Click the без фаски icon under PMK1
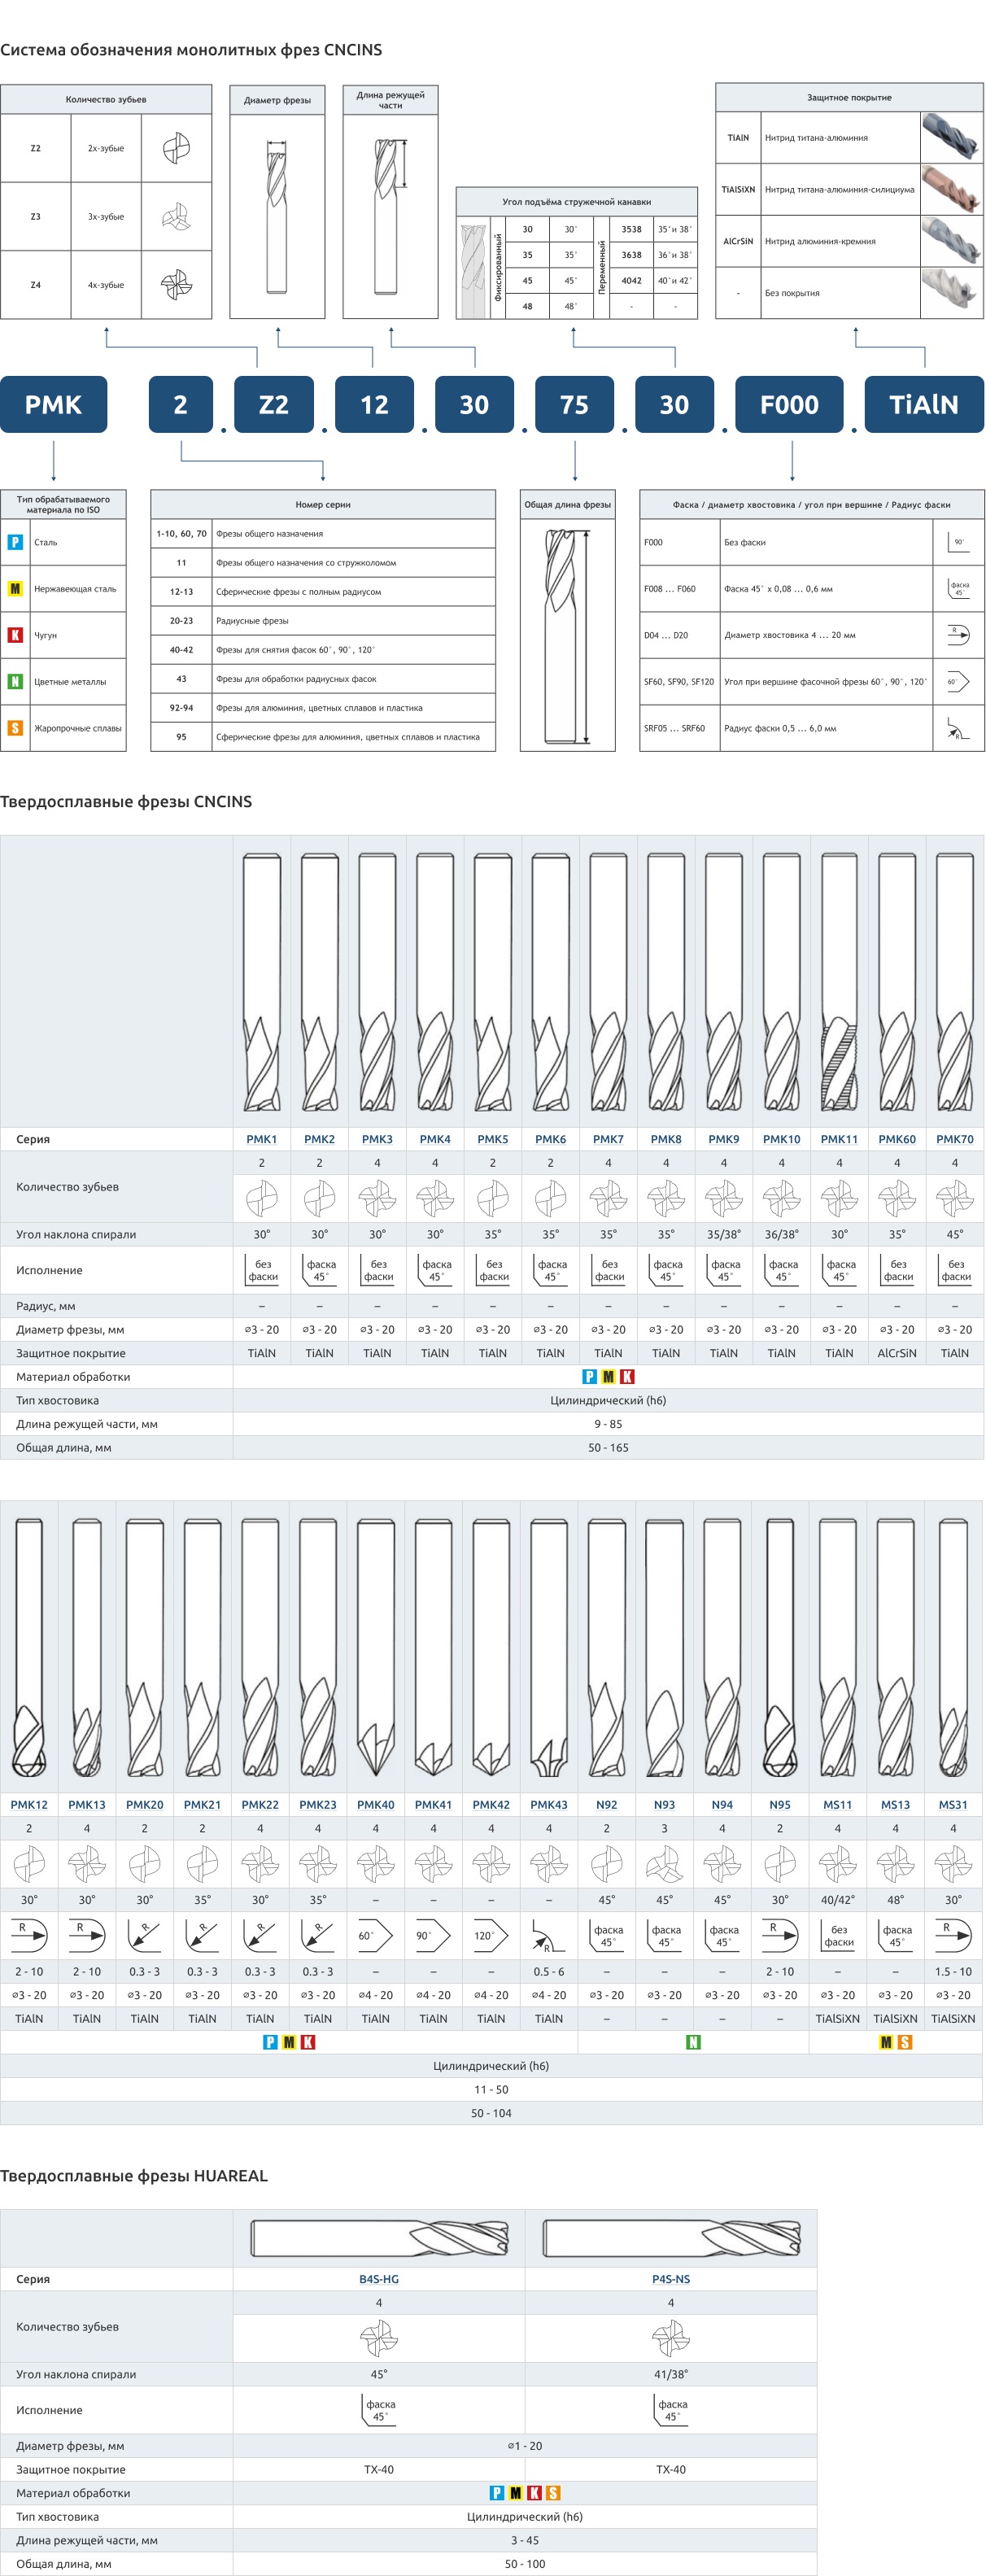The height and width of the screenshot is (2576, 986). tap(262, 1270)
